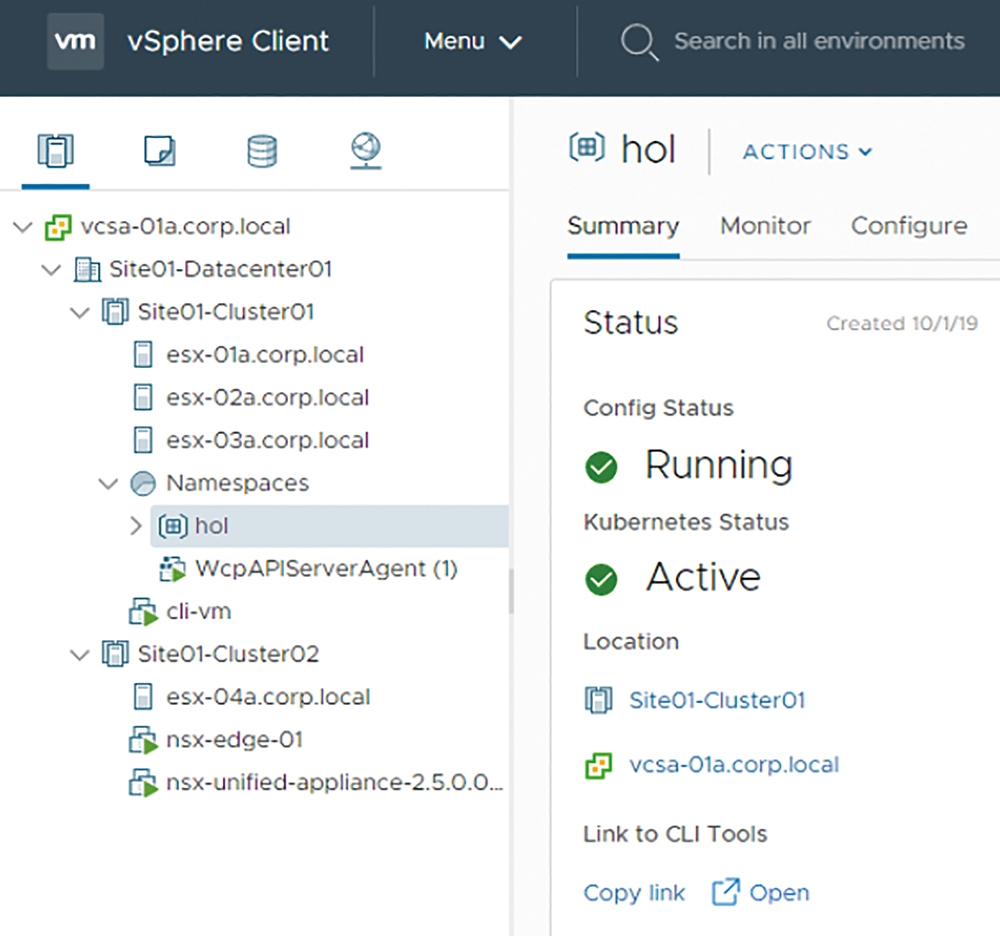Click the Active green check icon
The image size is (1000, 936).
(x=601, y=580)
